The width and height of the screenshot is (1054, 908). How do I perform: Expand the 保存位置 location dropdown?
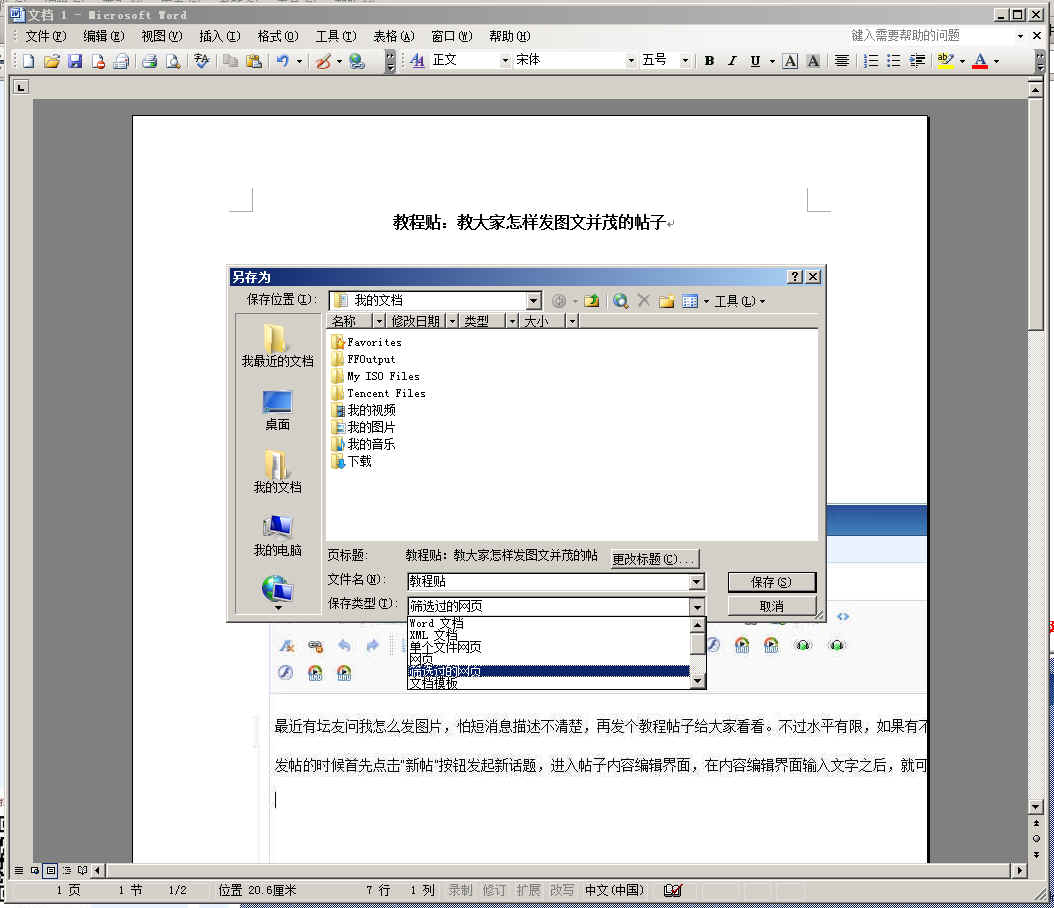pos(533,301)
